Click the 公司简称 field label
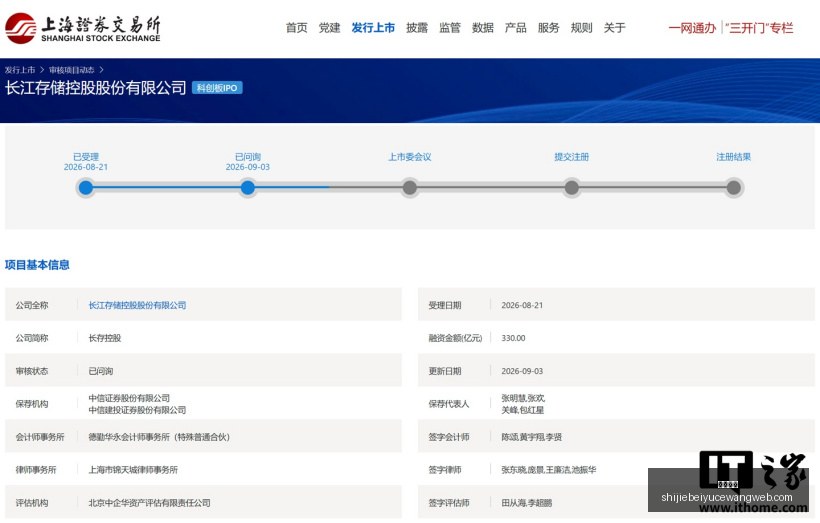 32,338
